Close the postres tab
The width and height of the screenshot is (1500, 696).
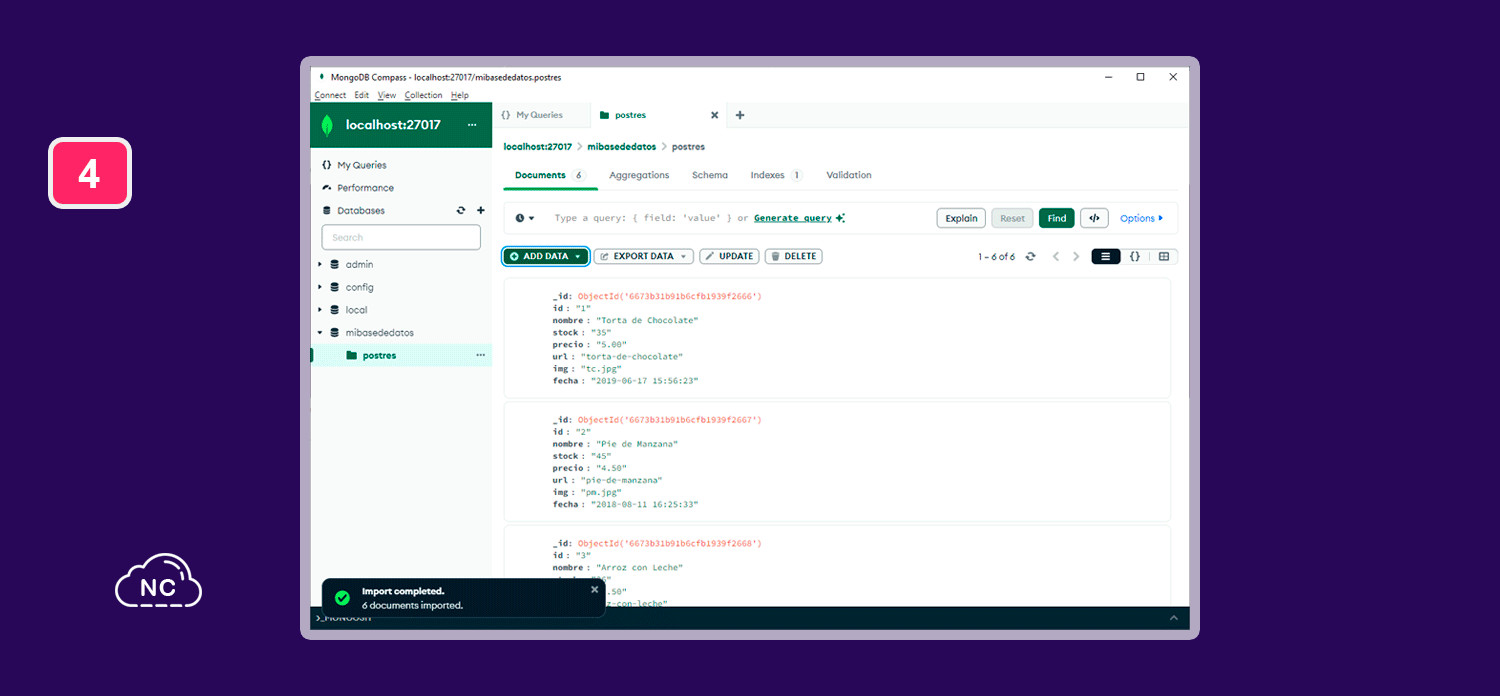pyautogui.click(x=714, y=115)
